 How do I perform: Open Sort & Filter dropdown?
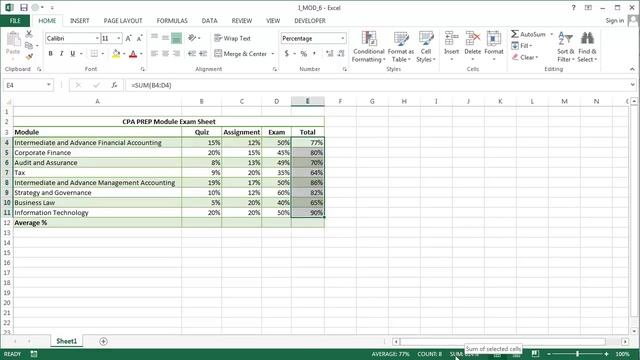tap(565, 47)
